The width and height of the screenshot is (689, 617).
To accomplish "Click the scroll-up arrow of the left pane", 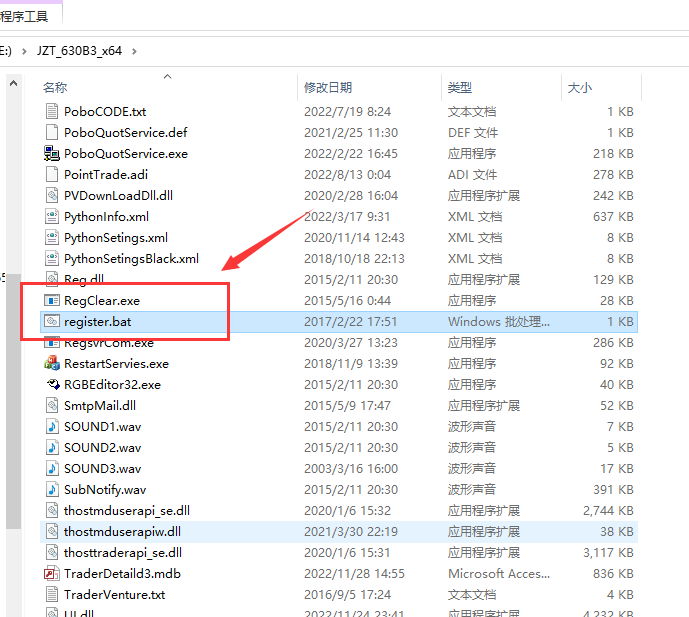I will click(14, 83).
